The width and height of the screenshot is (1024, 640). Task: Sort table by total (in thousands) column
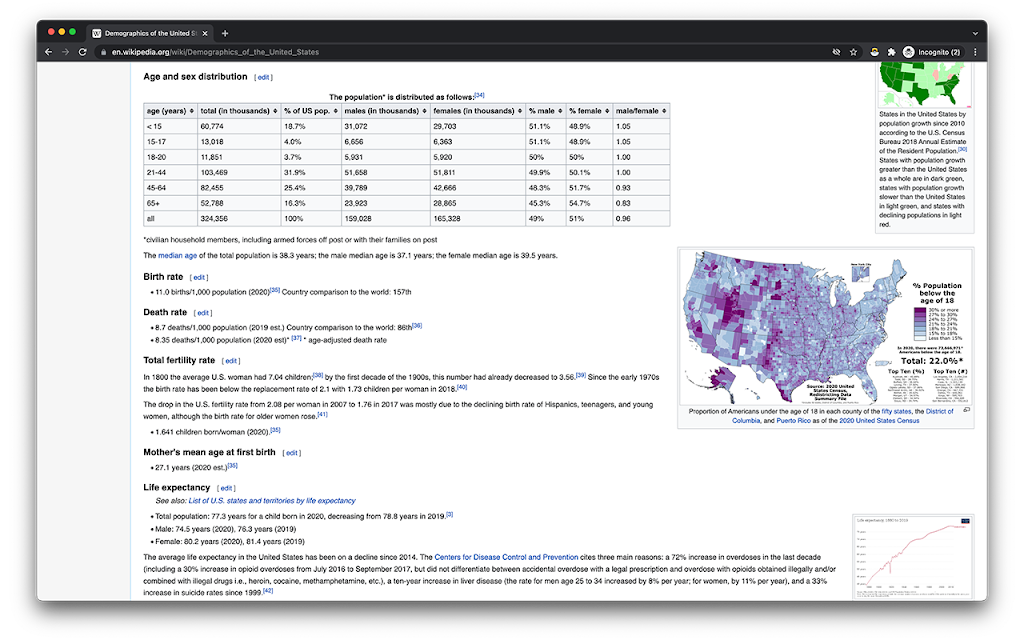[239, 111]
